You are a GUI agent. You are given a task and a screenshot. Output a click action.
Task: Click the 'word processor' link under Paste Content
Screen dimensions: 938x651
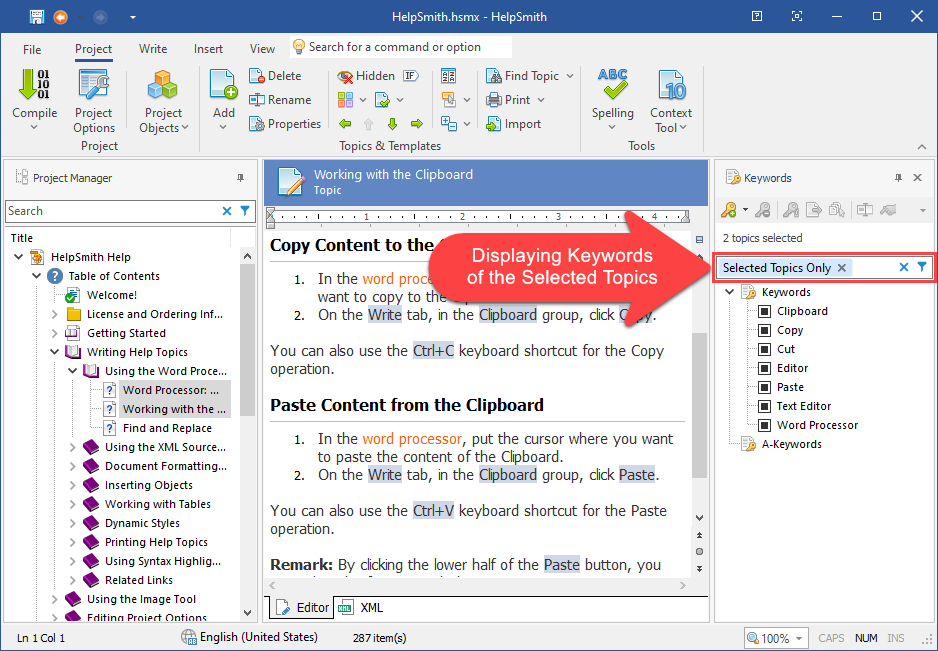click(412, 439)
